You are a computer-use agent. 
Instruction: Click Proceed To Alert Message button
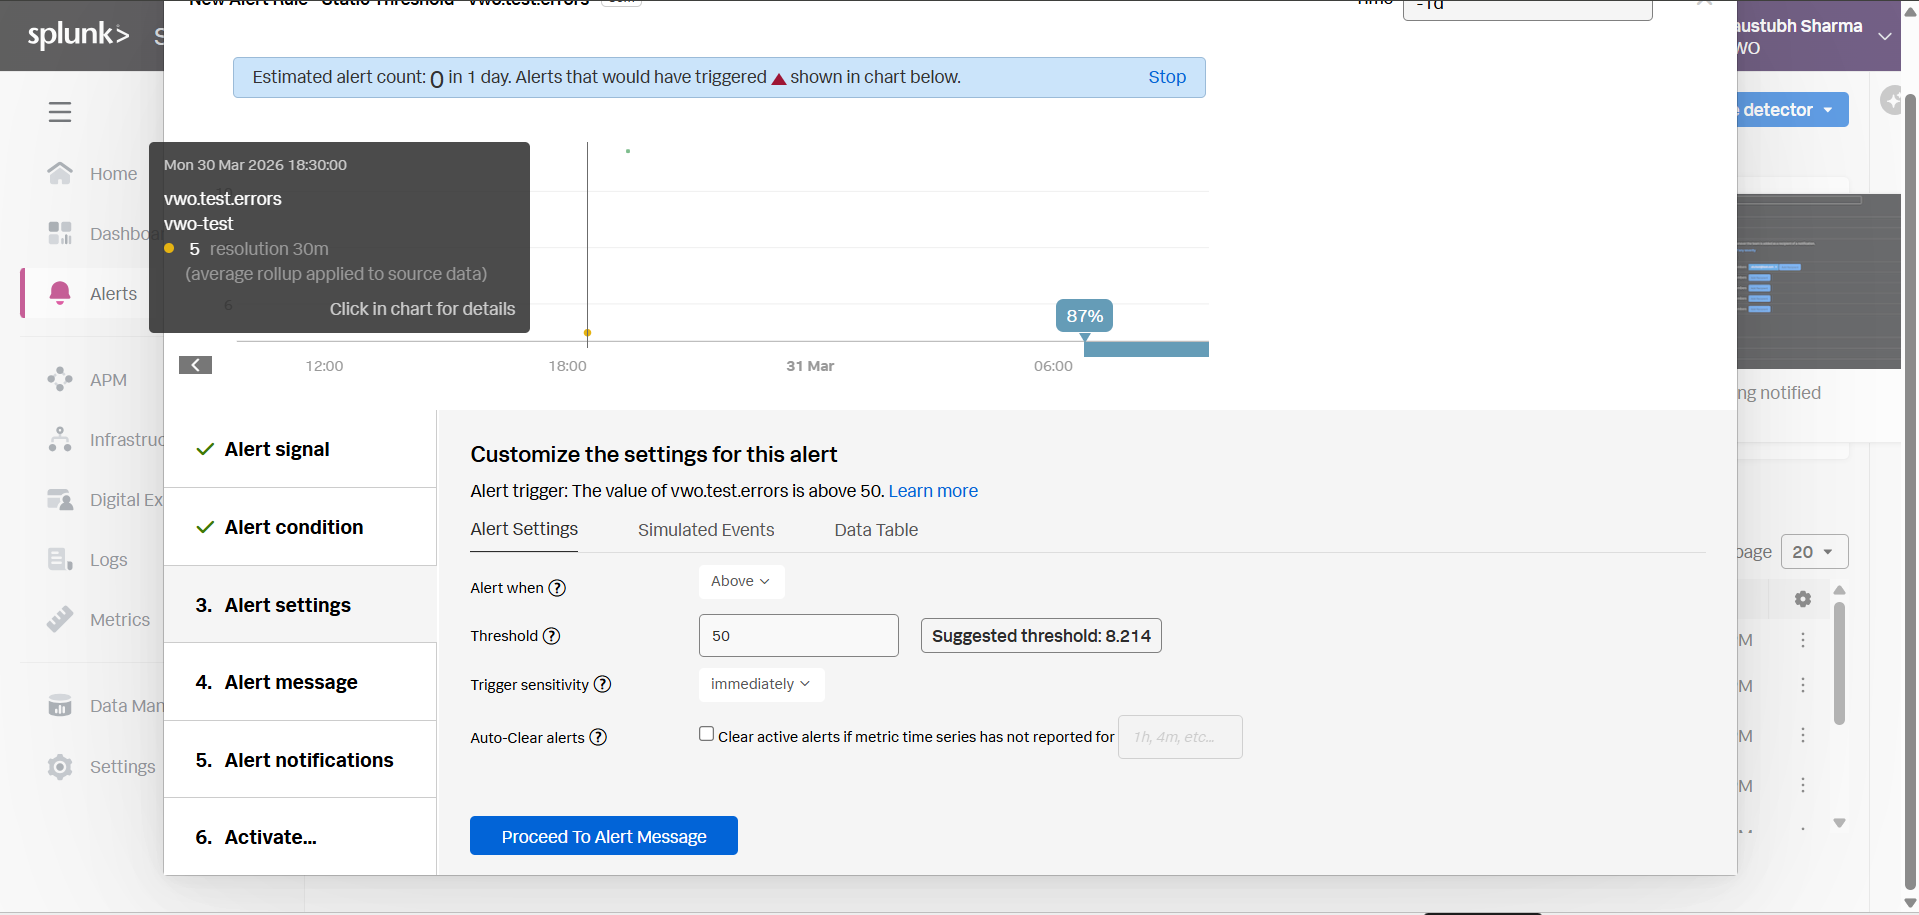pos(604,836)
